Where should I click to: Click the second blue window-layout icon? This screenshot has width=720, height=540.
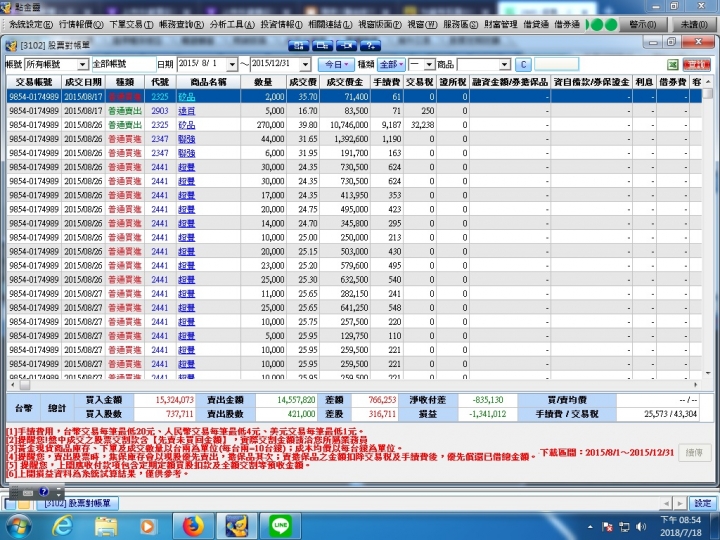tap(323, 45)
